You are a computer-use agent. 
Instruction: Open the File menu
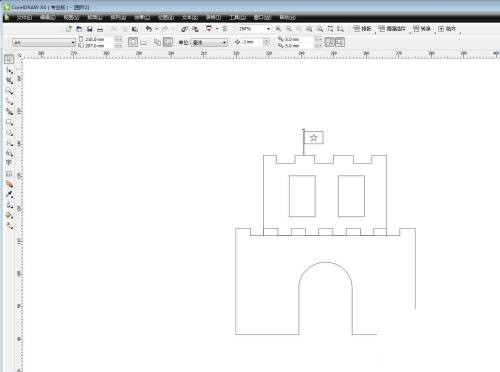[x=24, y=17]
